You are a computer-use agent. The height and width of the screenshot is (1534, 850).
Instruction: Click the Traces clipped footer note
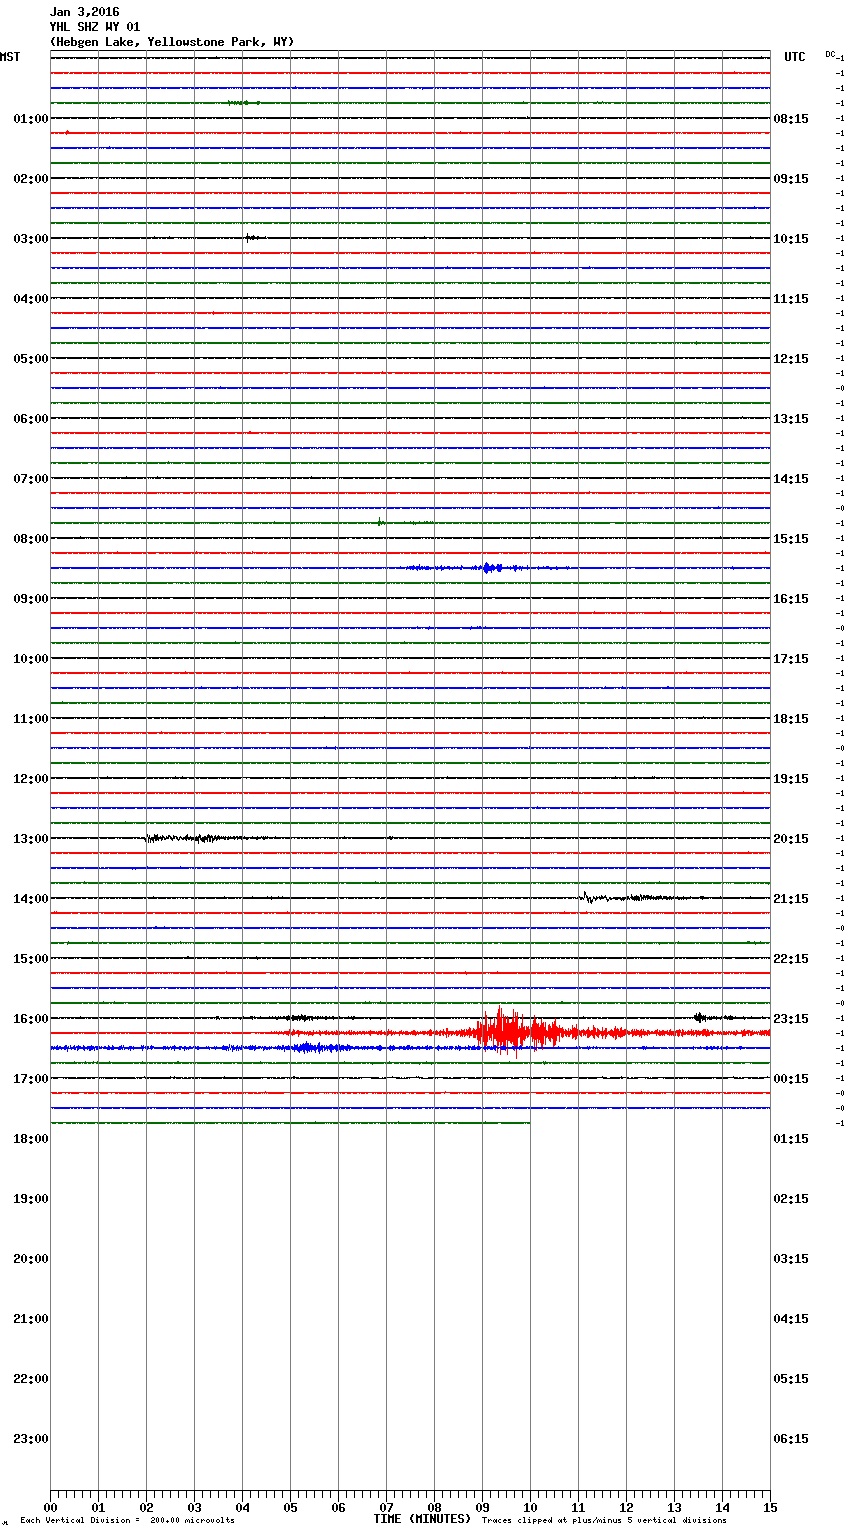(x=604, y=1521)
